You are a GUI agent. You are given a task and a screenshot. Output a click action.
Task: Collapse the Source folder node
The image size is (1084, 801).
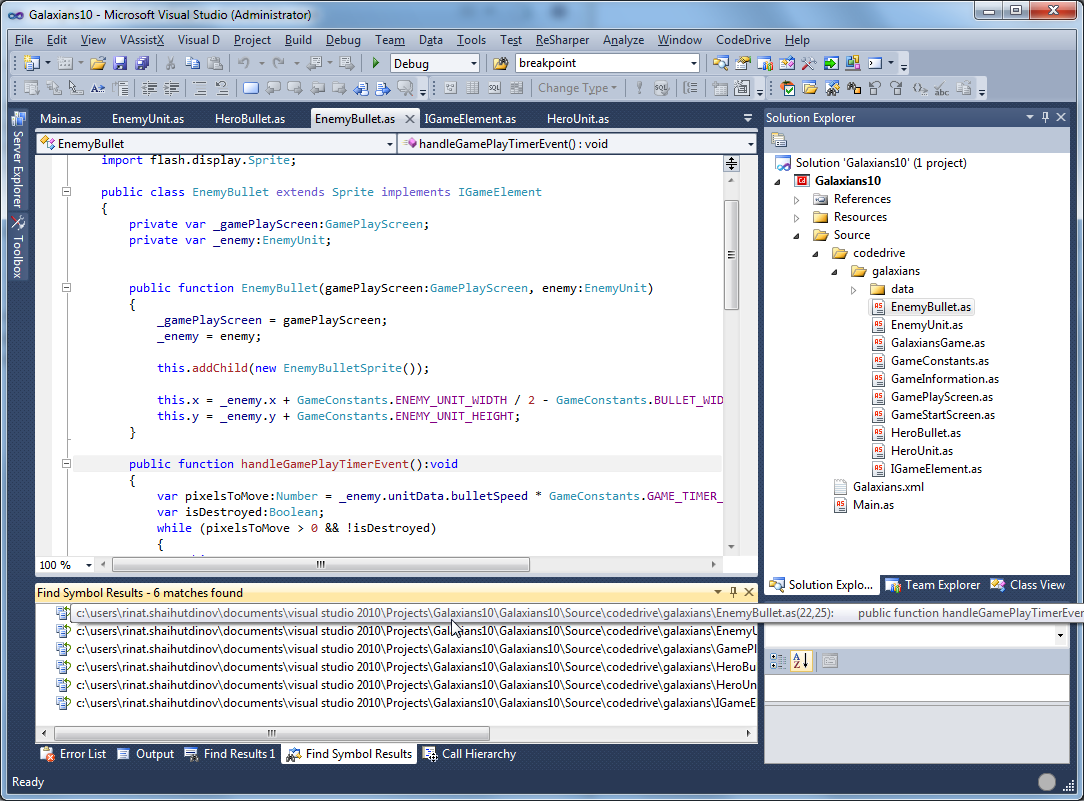pos(796,236)
